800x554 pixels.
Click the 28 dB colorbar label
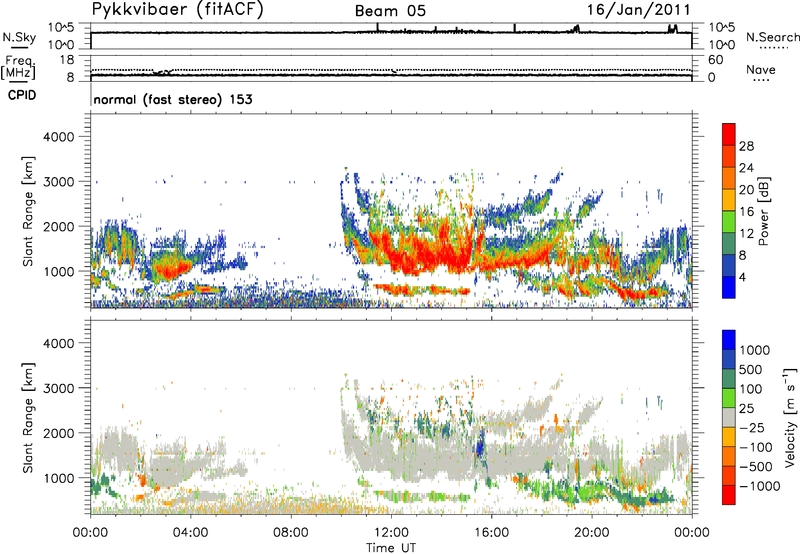click(746, 146)
